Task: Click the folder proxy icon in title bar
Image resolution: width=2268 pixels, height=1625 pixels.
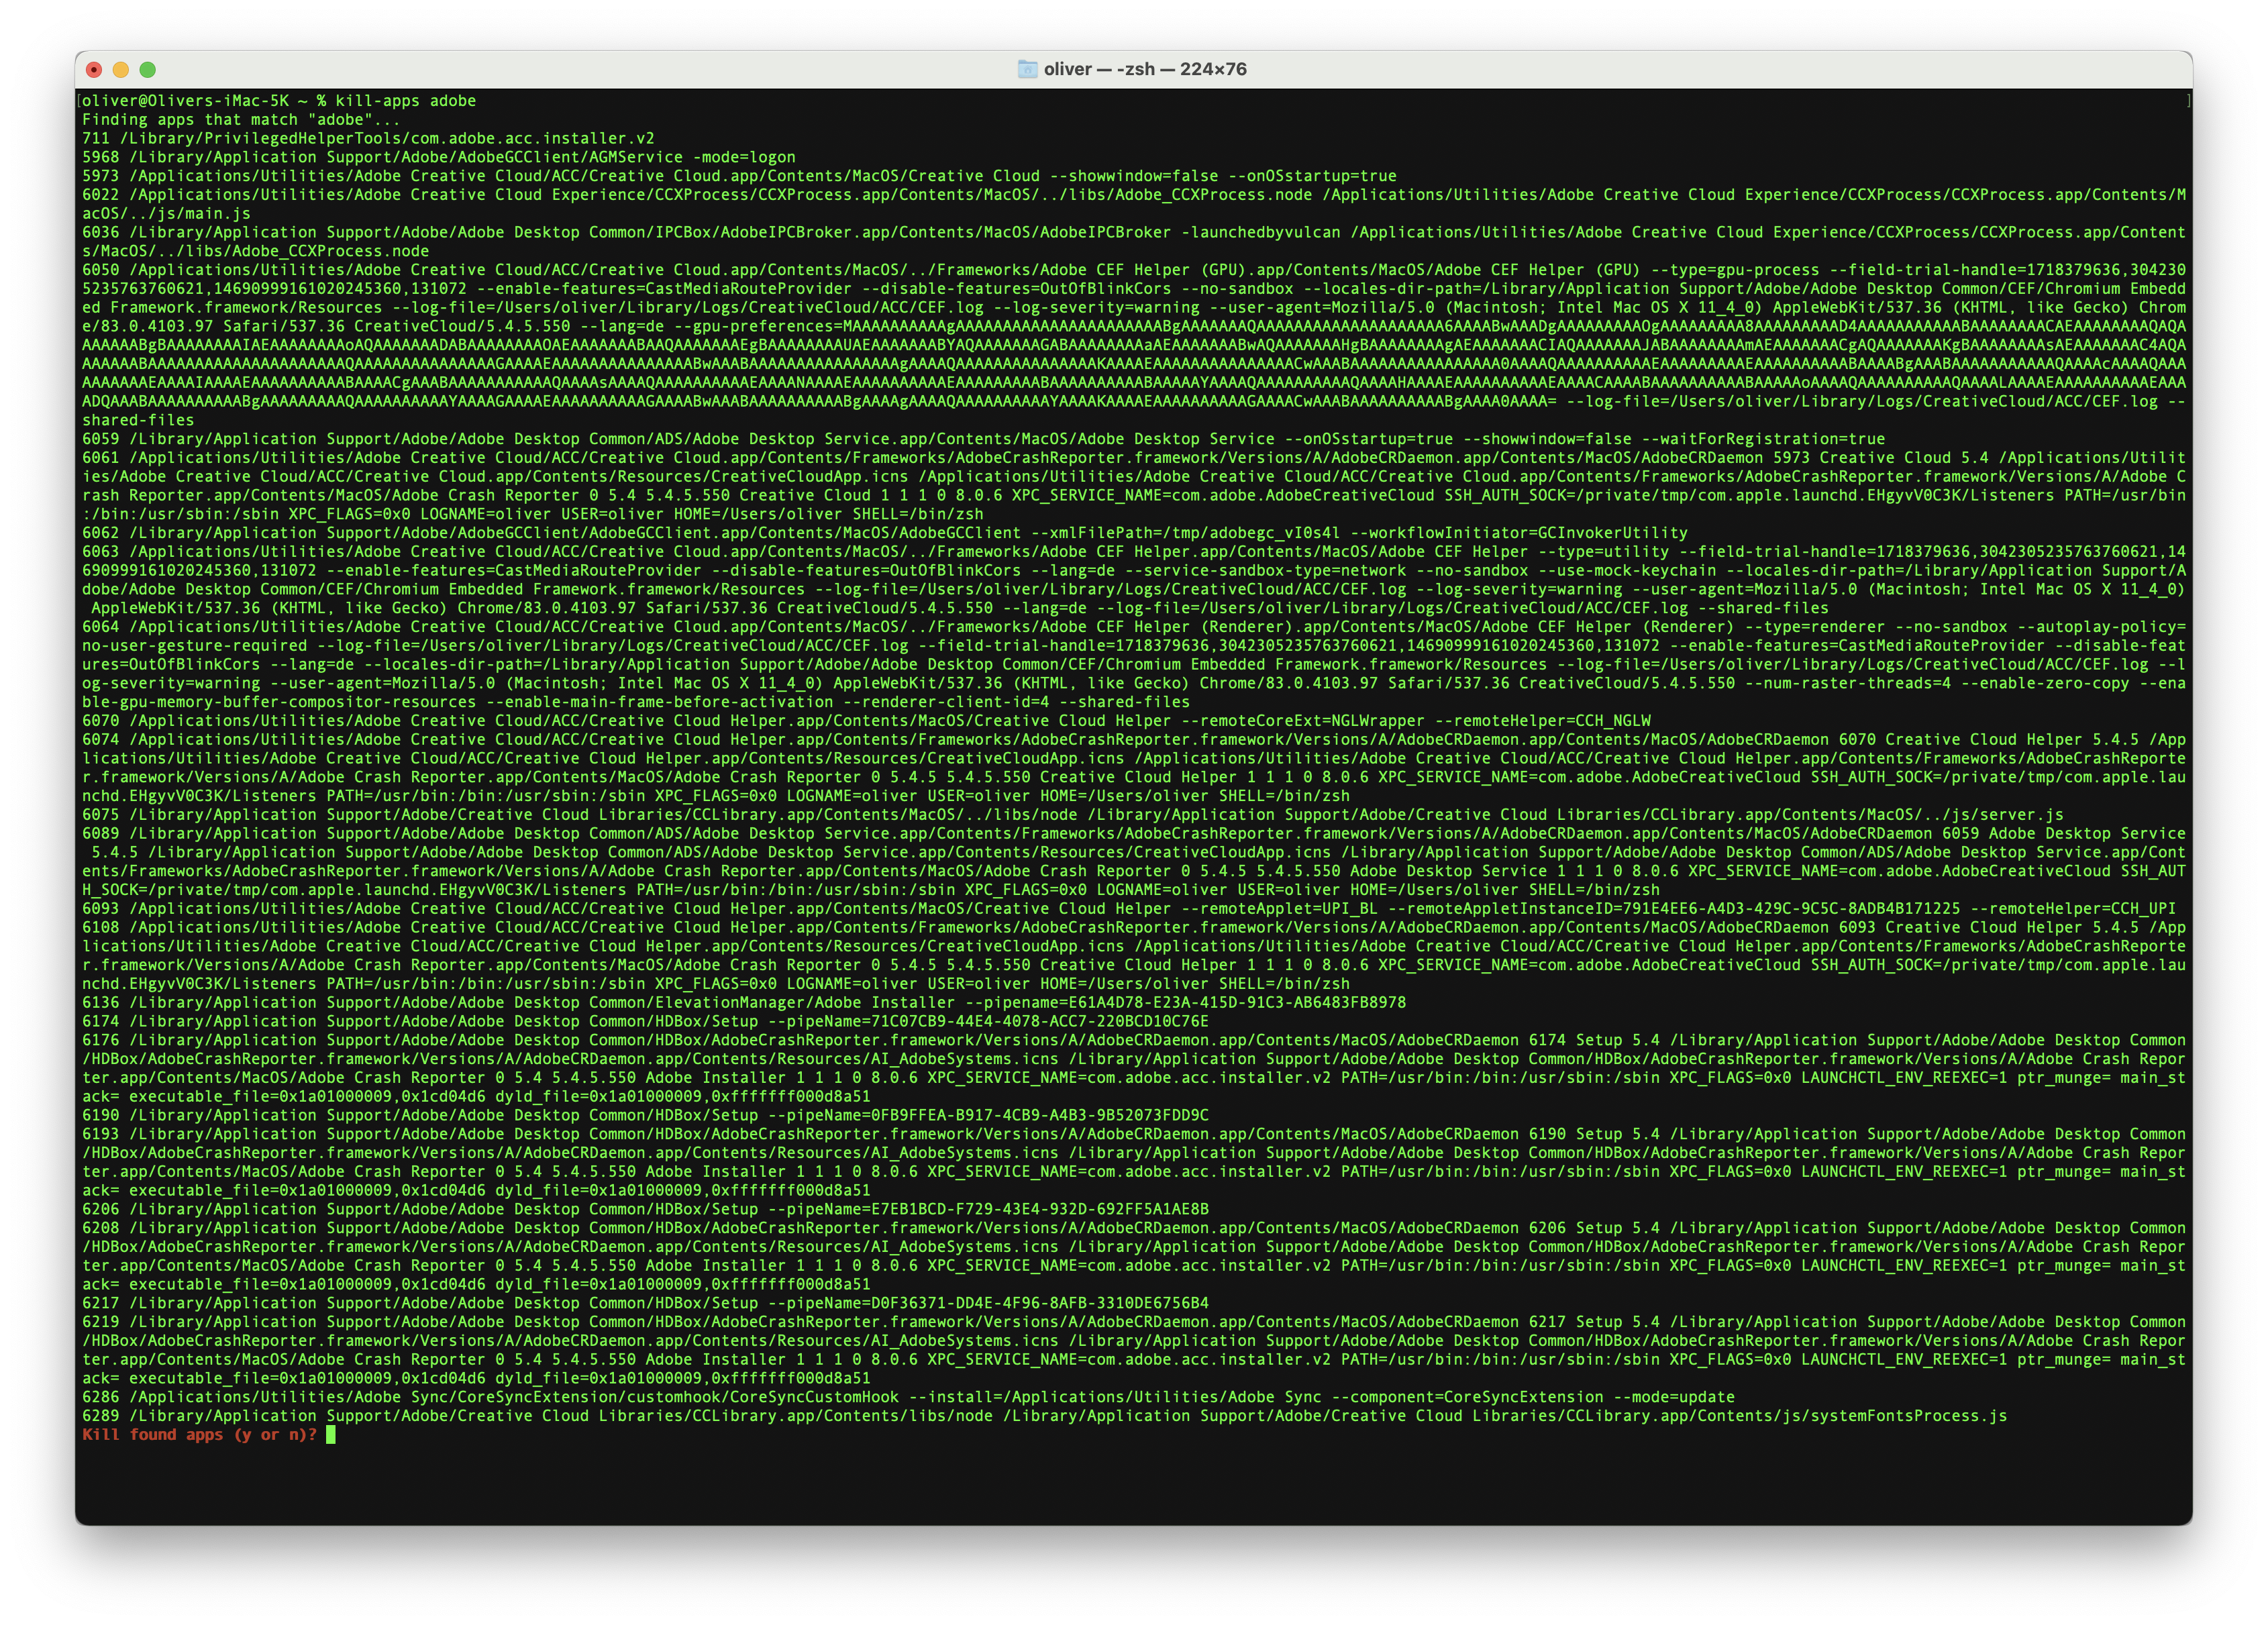Action: [1027, 69]
